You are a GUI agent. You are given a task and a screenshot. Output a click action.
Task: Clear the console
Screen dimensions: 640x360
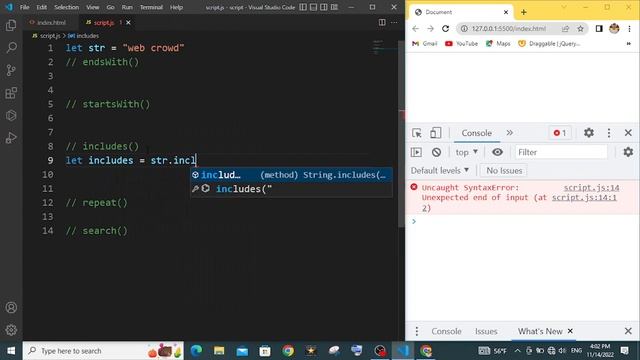tap(436, 152)
